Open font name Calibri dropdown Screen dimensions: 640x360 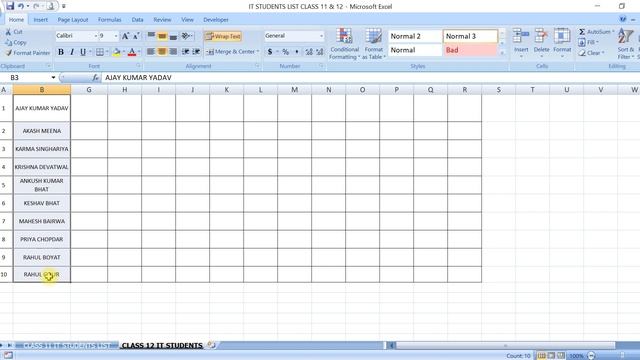(96, 36)
